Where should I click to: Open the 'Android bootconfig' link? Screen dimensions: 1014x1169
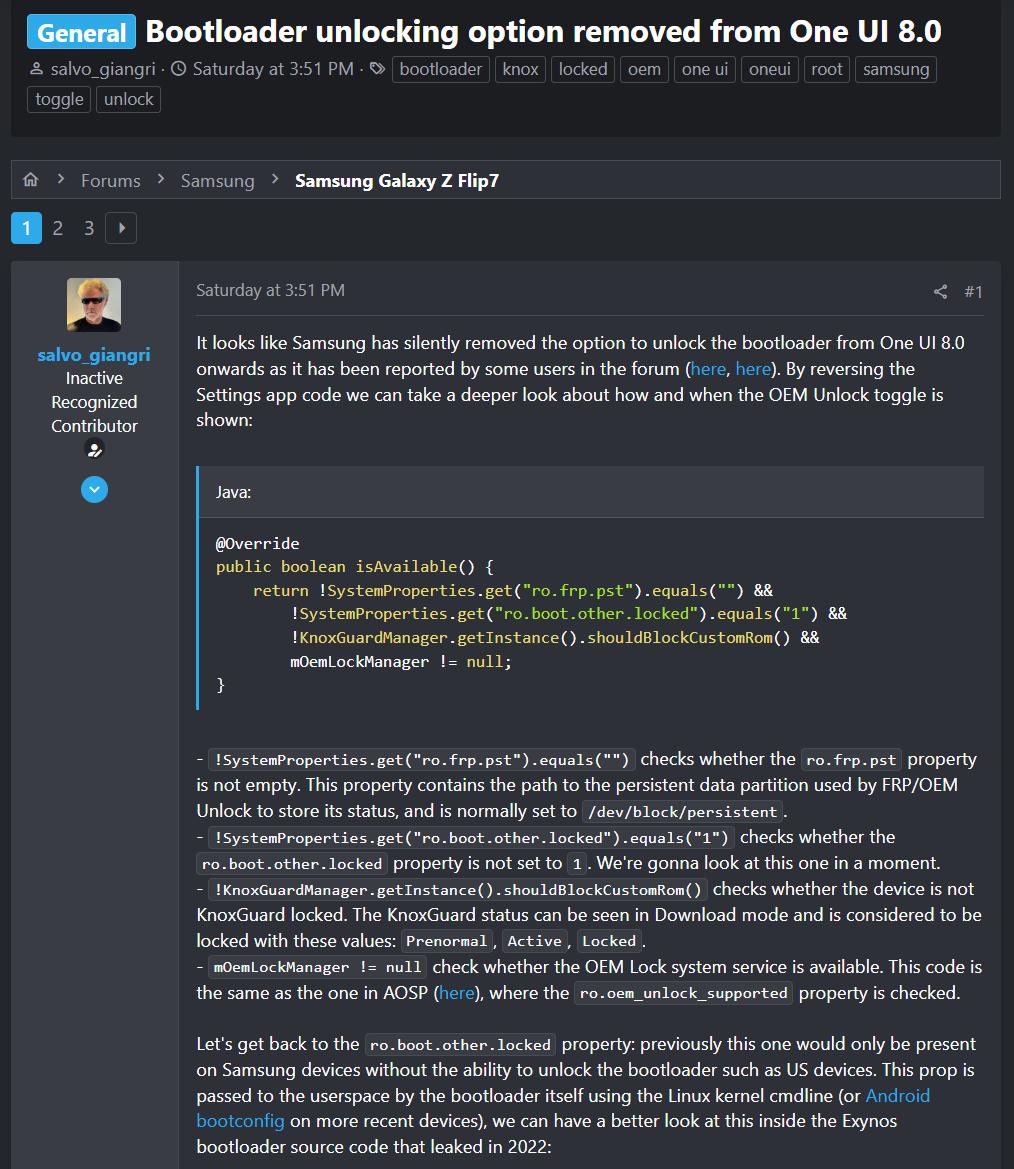(898, 1096)
